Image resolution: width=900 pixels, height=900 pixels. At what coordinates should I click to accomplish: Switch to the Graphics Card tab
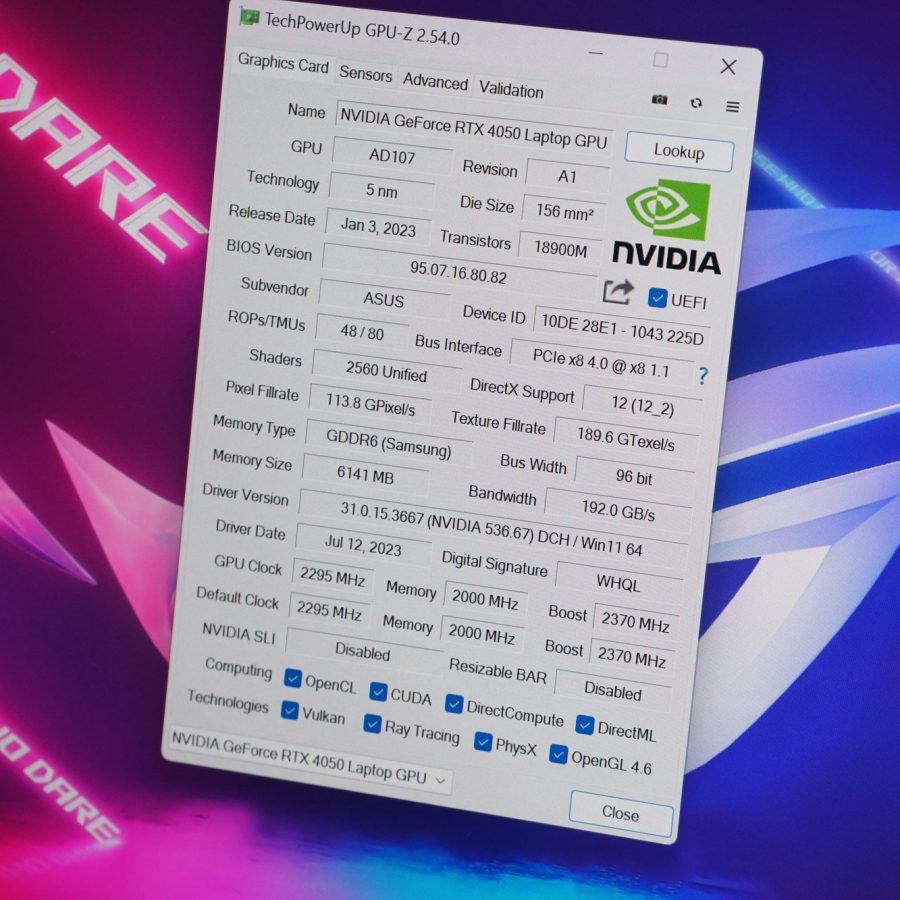click(x=283, y=63)
